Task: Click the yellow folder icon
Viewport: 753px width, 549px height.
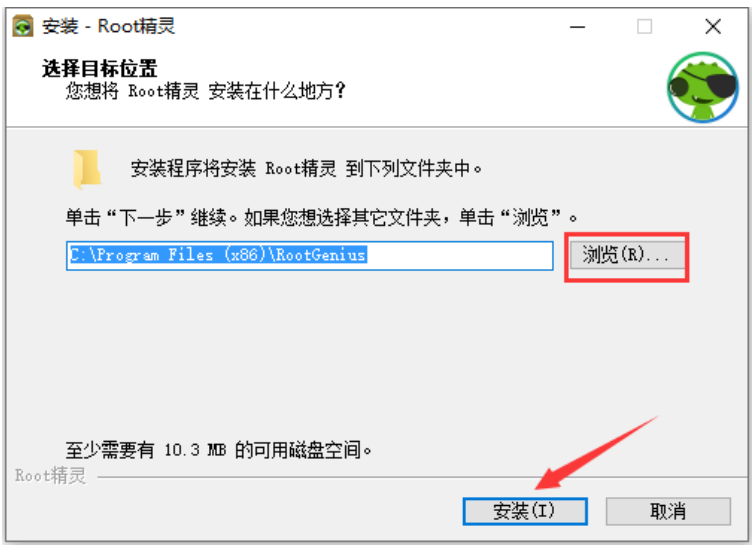Action: click(x=87, y=169)
